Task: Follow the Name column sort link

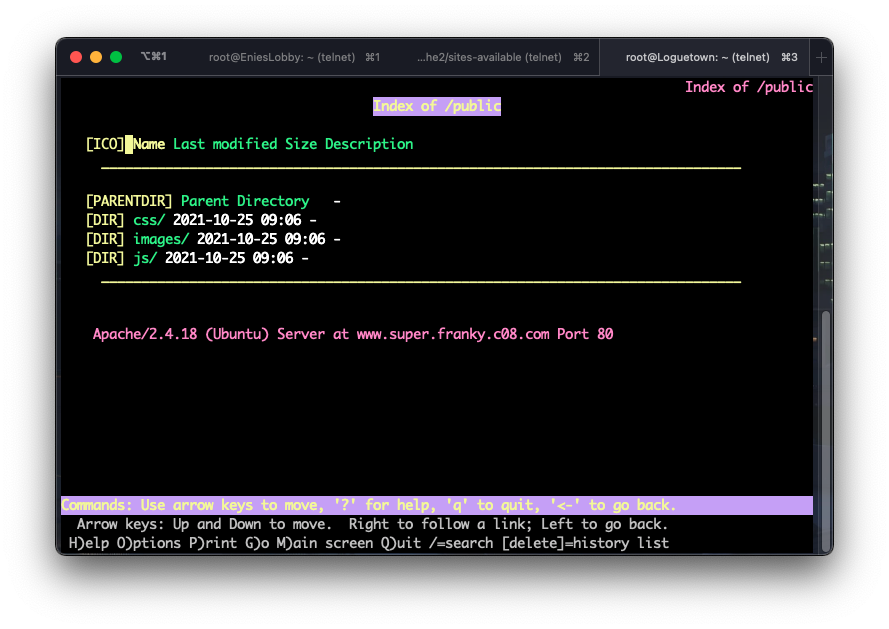Action: [x=149, y=144]
